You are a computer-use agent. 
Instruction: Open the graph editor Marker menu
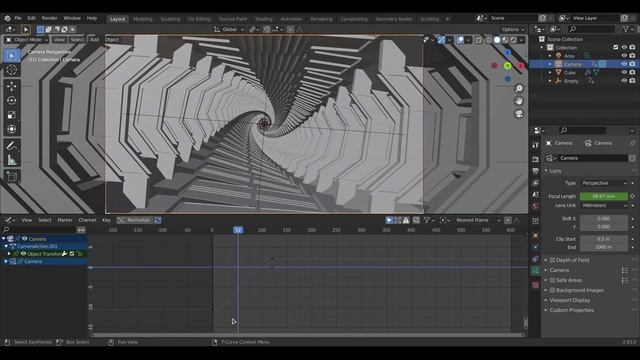pyautogui.click(x=64, y=220)
